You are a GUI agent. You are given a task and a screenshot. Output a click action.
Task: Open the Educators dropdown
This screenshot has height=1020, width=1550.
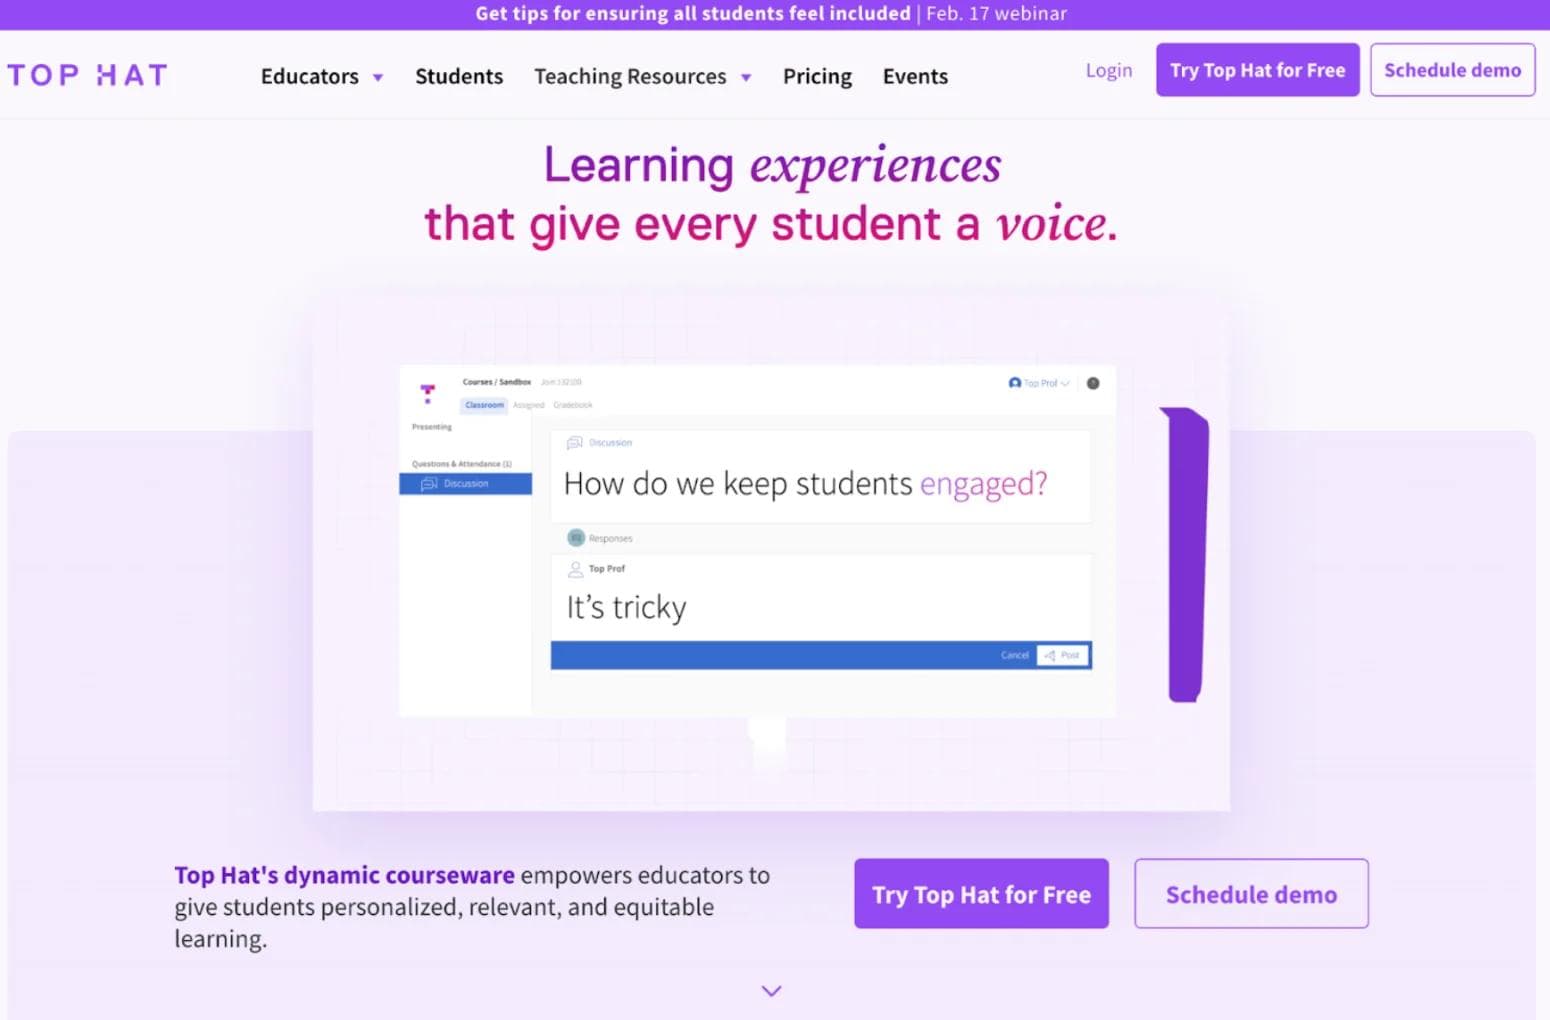point(320,76)
